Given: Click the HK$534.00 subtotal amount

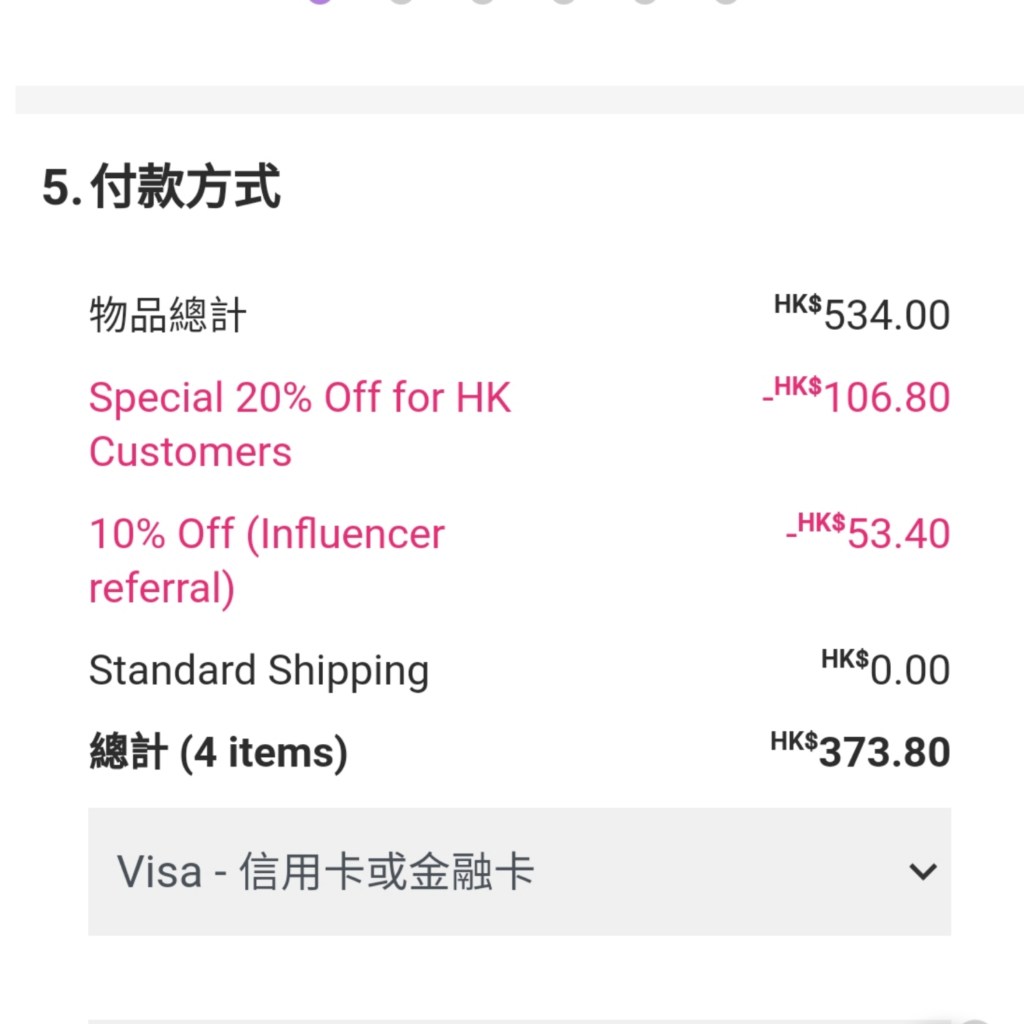Looking at the screenshot, I should 862,314.
